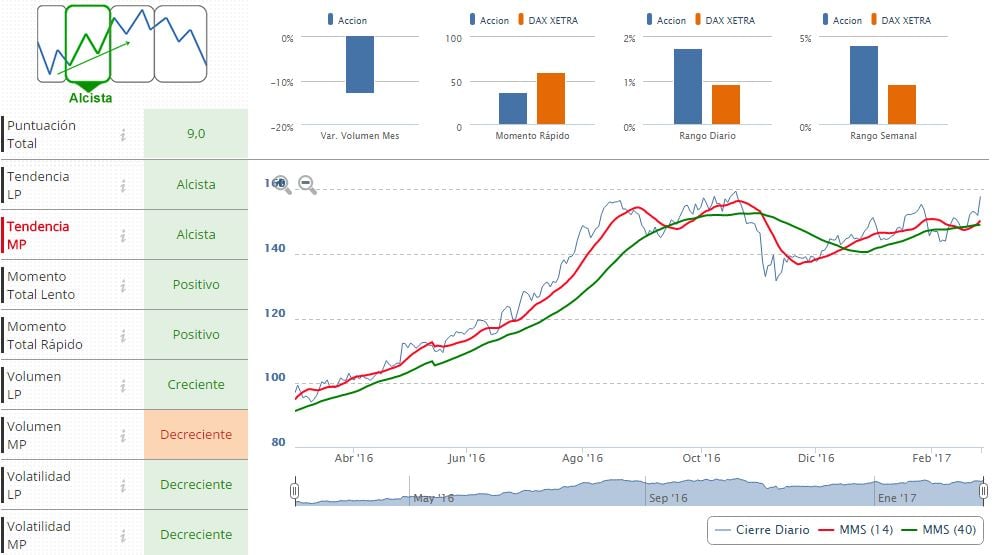
Task: Click info icon beside Tendencia MP
Action: point(123,235)
